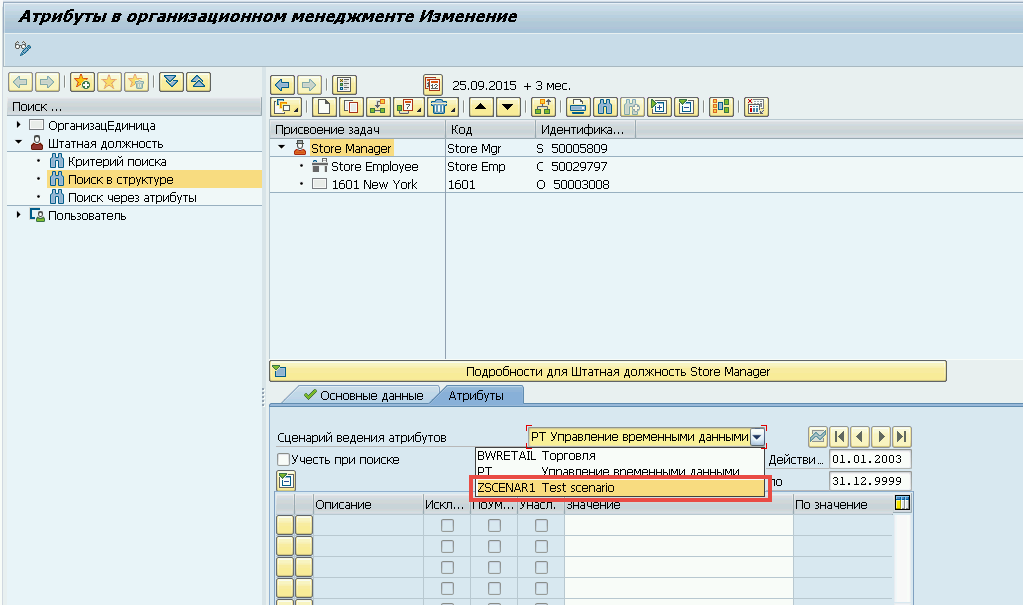Delete favorite star-trash icon

pyautogui.click(x=136, y=82)
